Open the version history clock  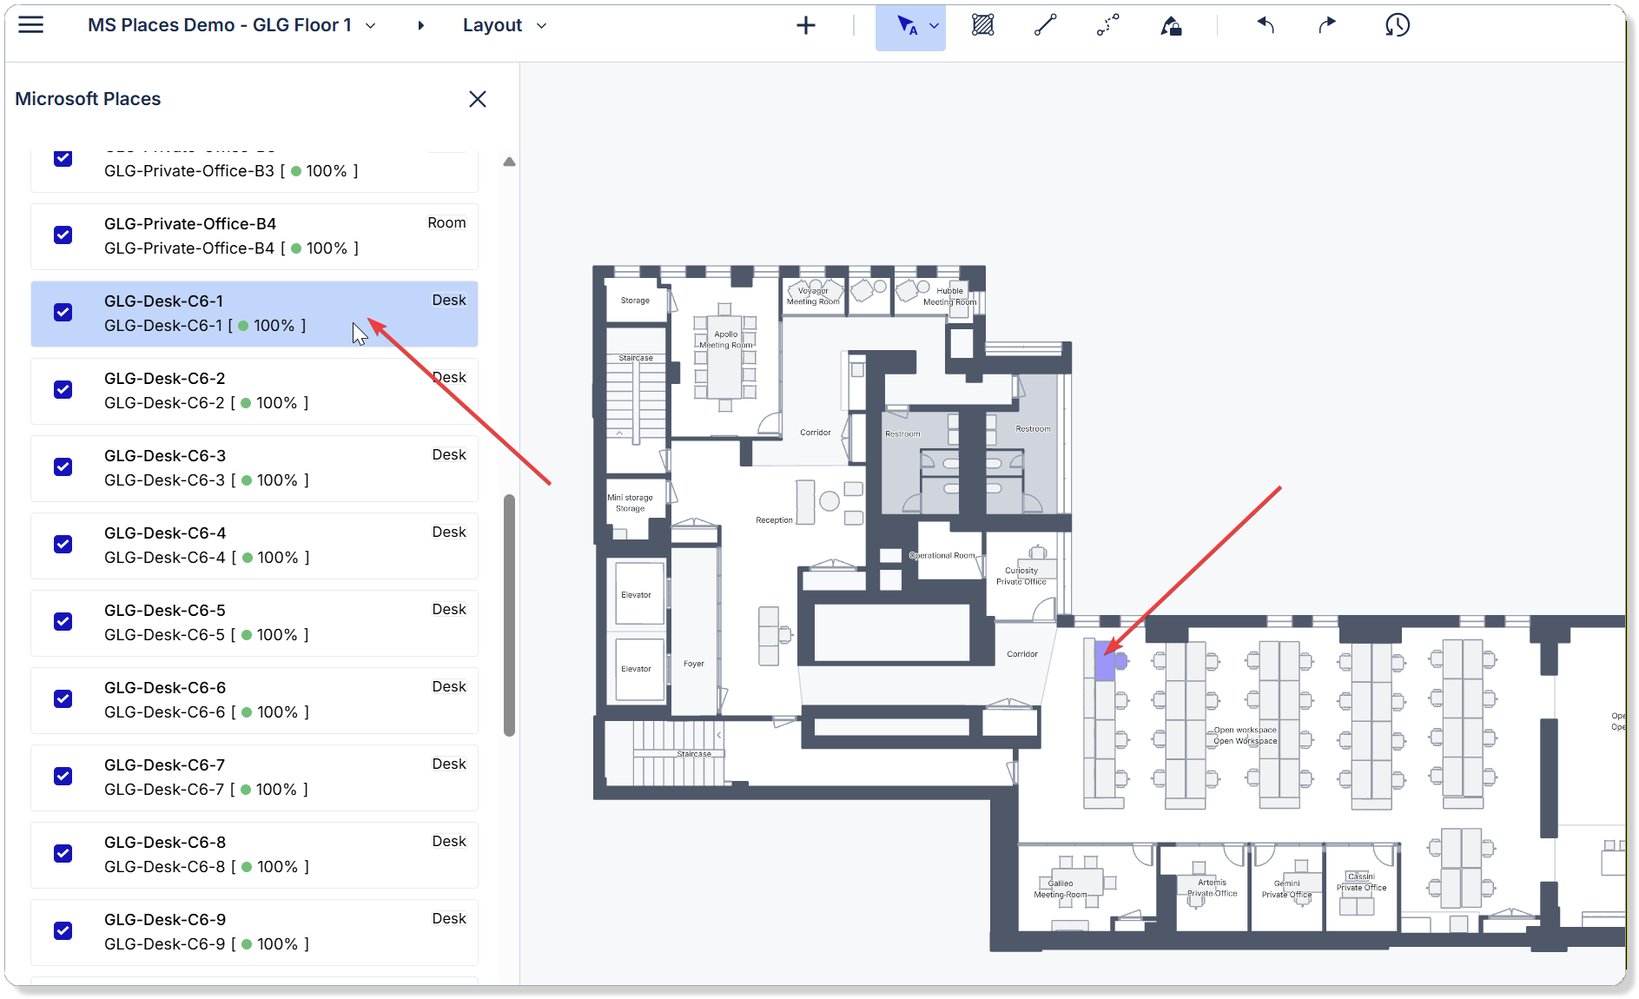coord(1397,26)
